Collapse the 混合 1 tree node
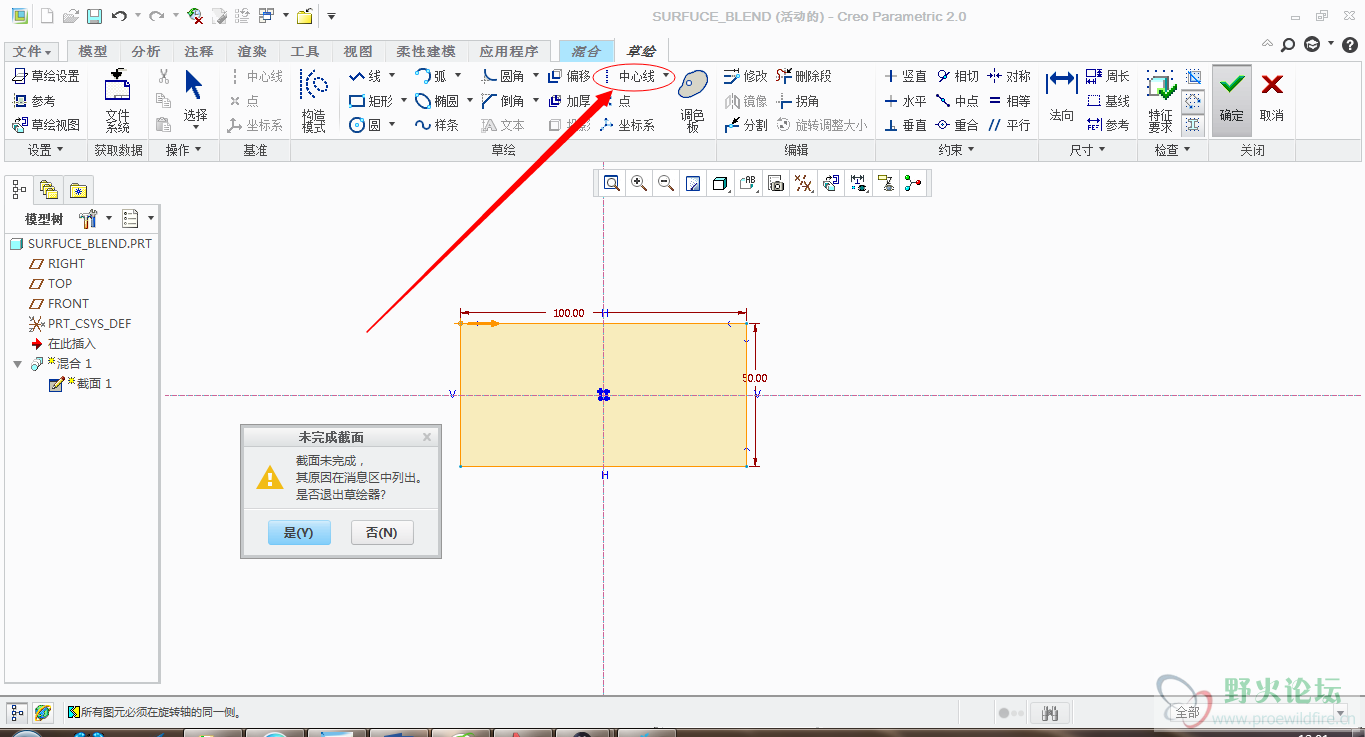 click(18, 364)
